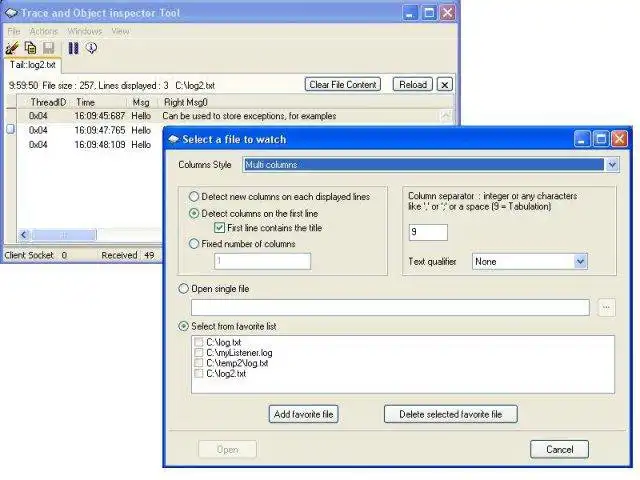Expand the Columns Style dropdown
Viewport: 640px width, 480px height.
pyautogui.click(x=612, y=164)
